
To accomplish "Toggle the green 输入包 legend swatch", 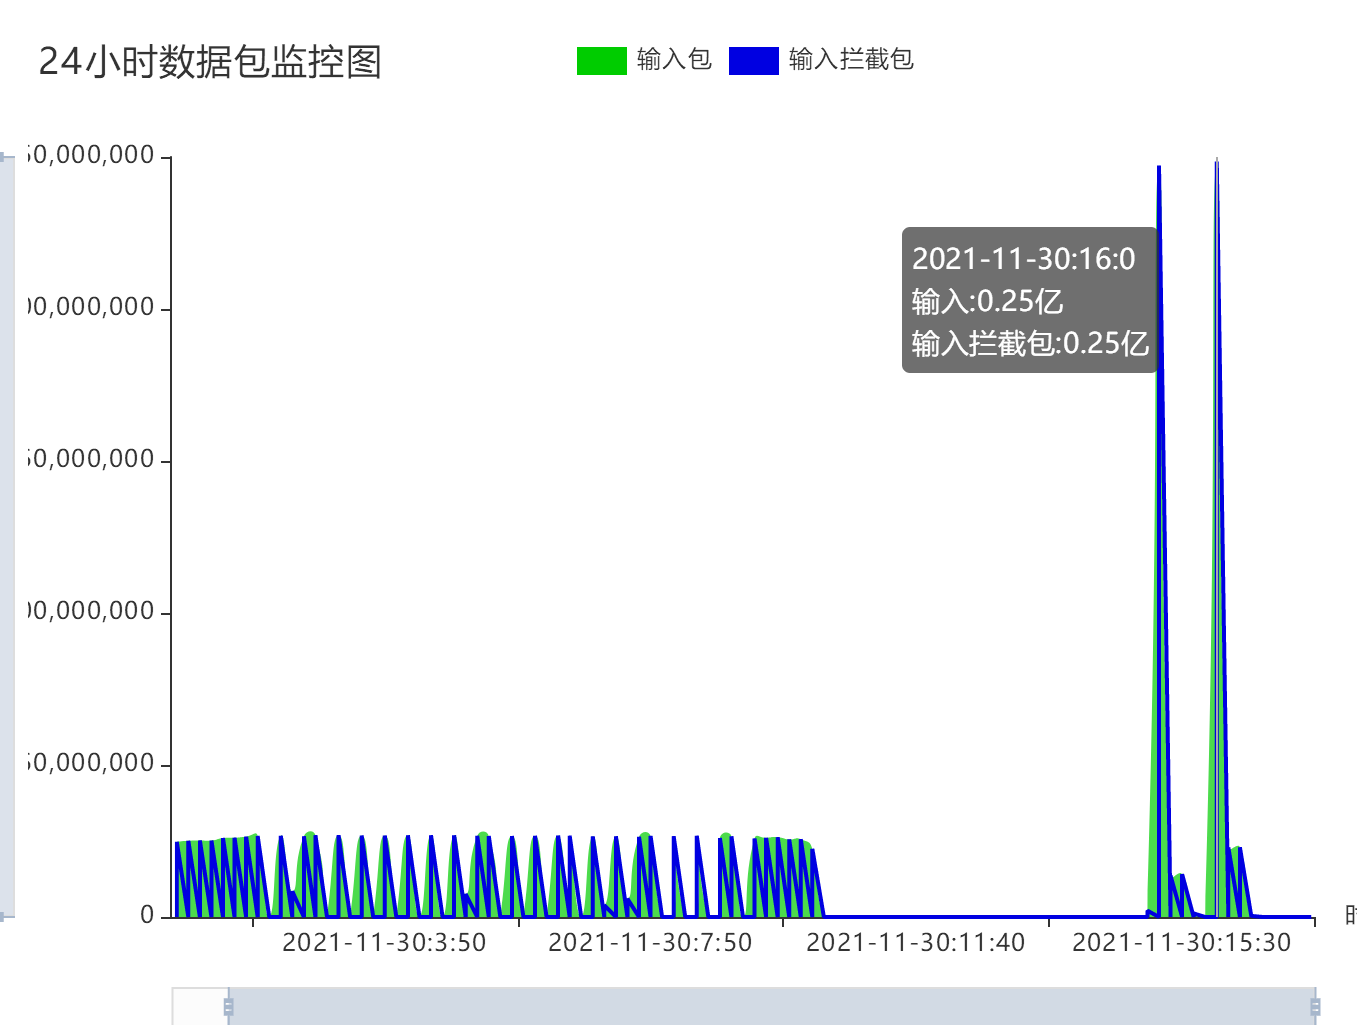I will pyautogui.click(x=602, y=61).
